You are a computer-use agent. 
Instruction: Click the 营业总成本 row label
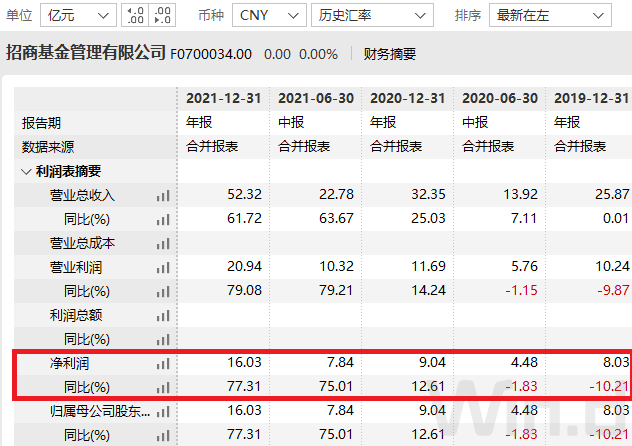click(x=82, y=243)
